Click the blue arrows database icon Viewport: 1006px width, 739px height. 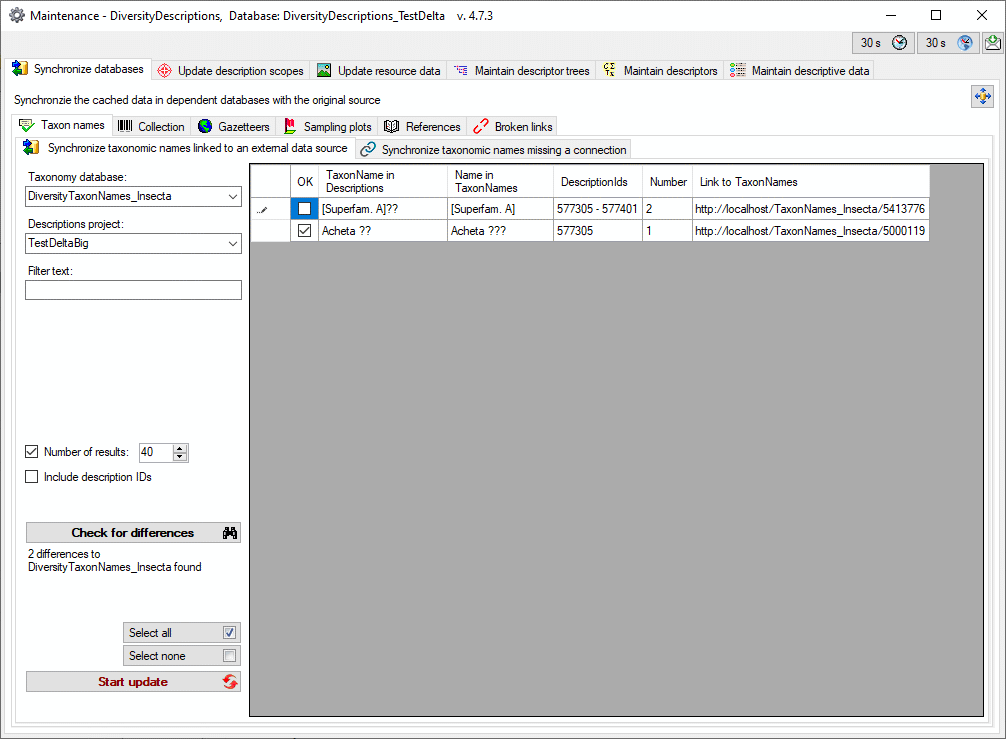[x=982, y=96]
